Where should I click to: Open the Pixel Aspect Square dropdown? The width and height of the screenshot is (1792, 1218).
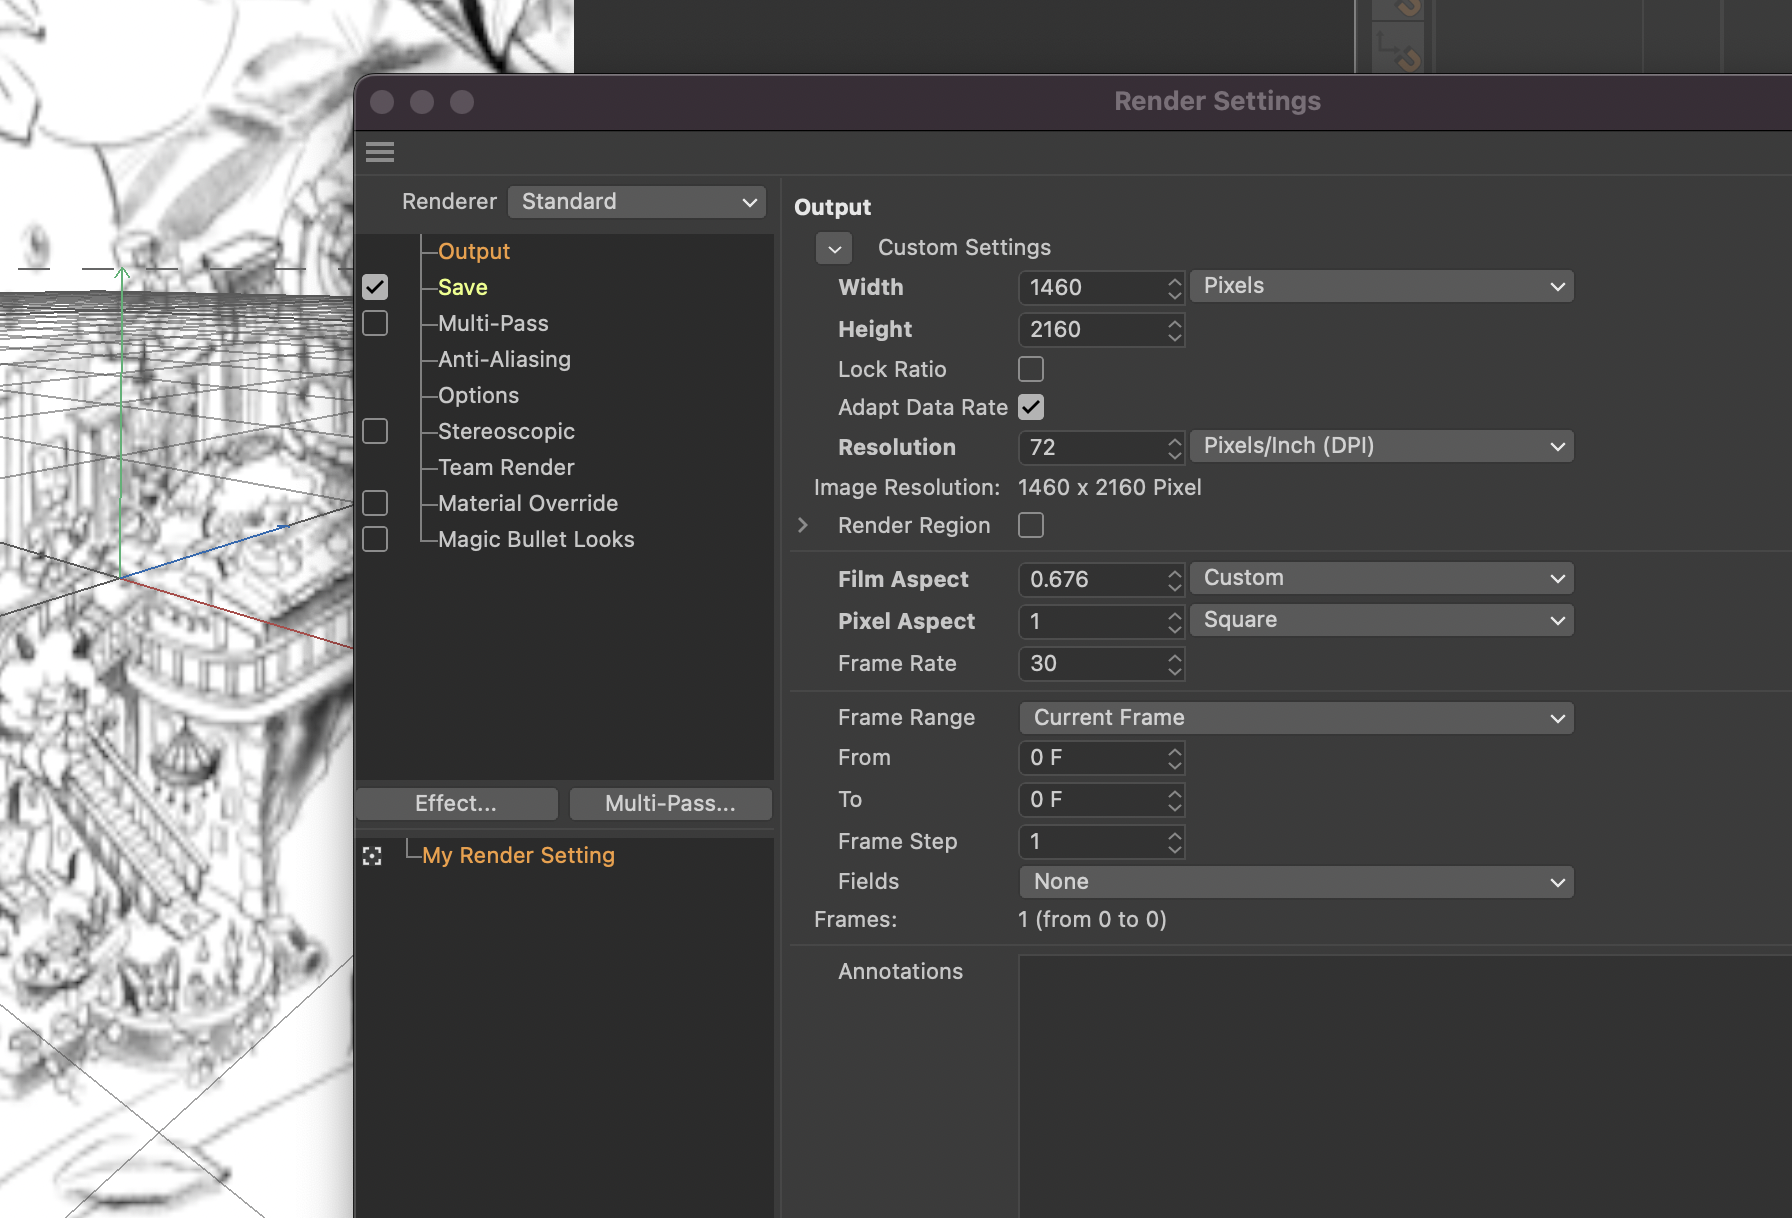(x=1382, y=621)
